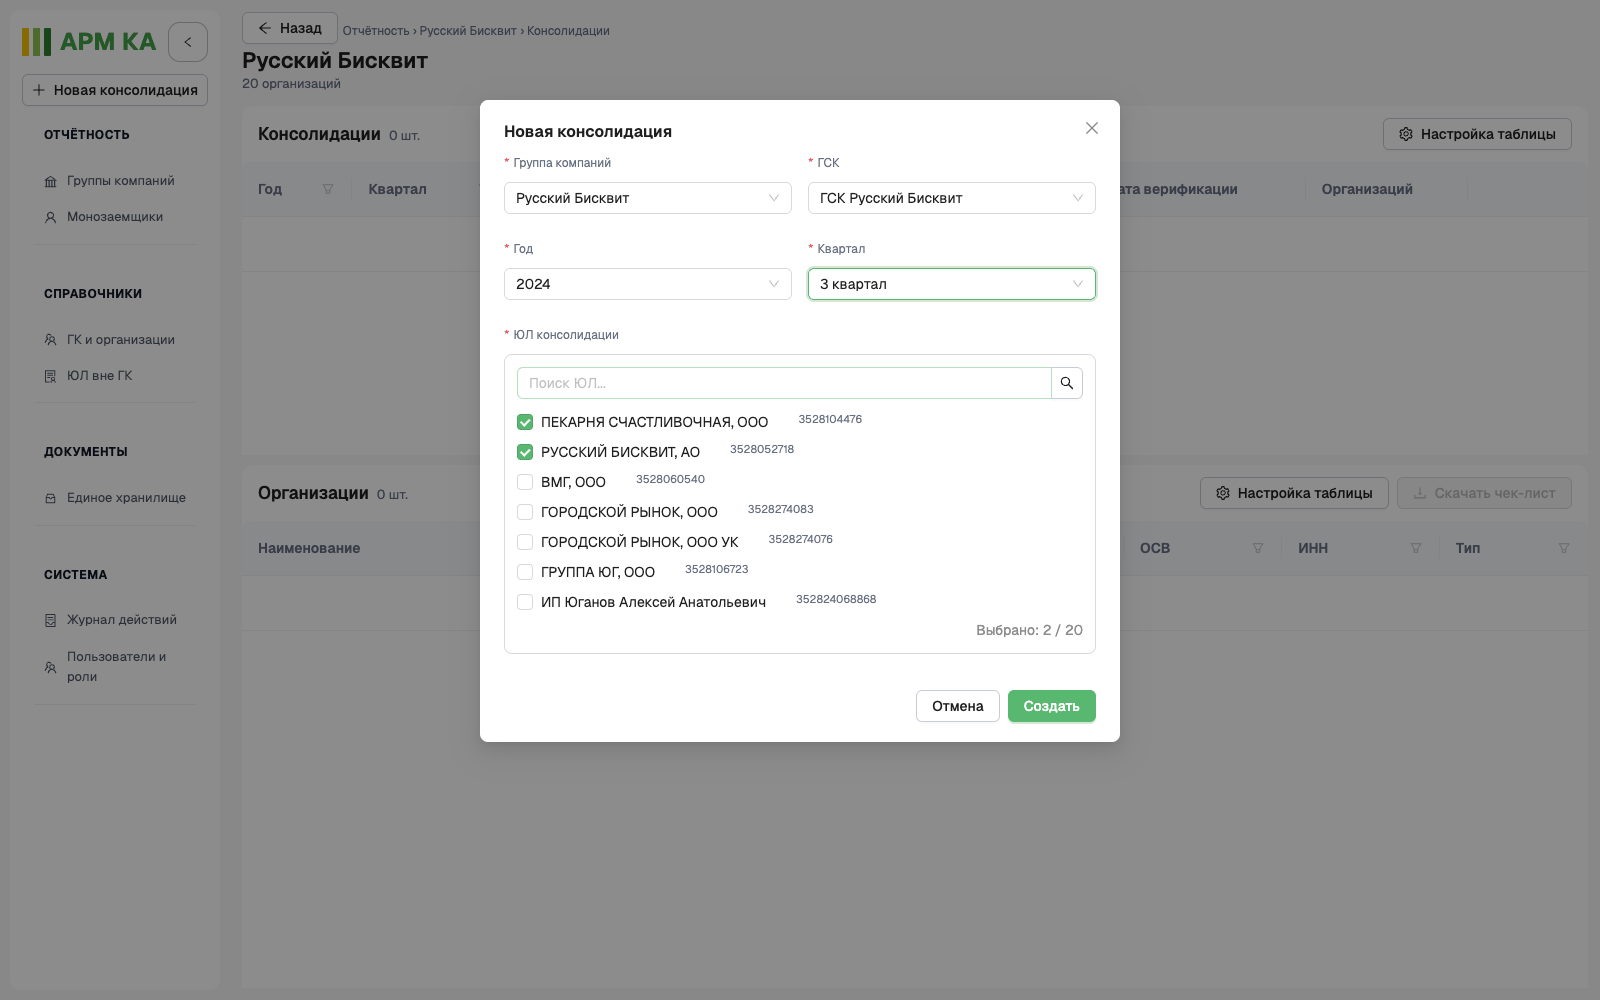
Task: Open Группы компаний in sidebar
Action: pyautogui.click(x=120, y=181)
